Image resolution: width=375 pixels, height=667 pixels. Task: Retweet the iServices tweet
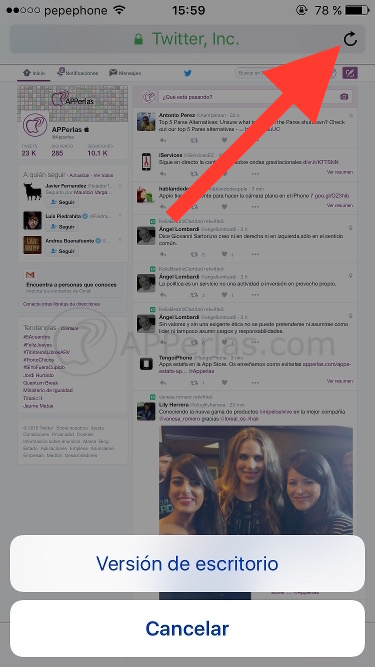tap(194, 174)
